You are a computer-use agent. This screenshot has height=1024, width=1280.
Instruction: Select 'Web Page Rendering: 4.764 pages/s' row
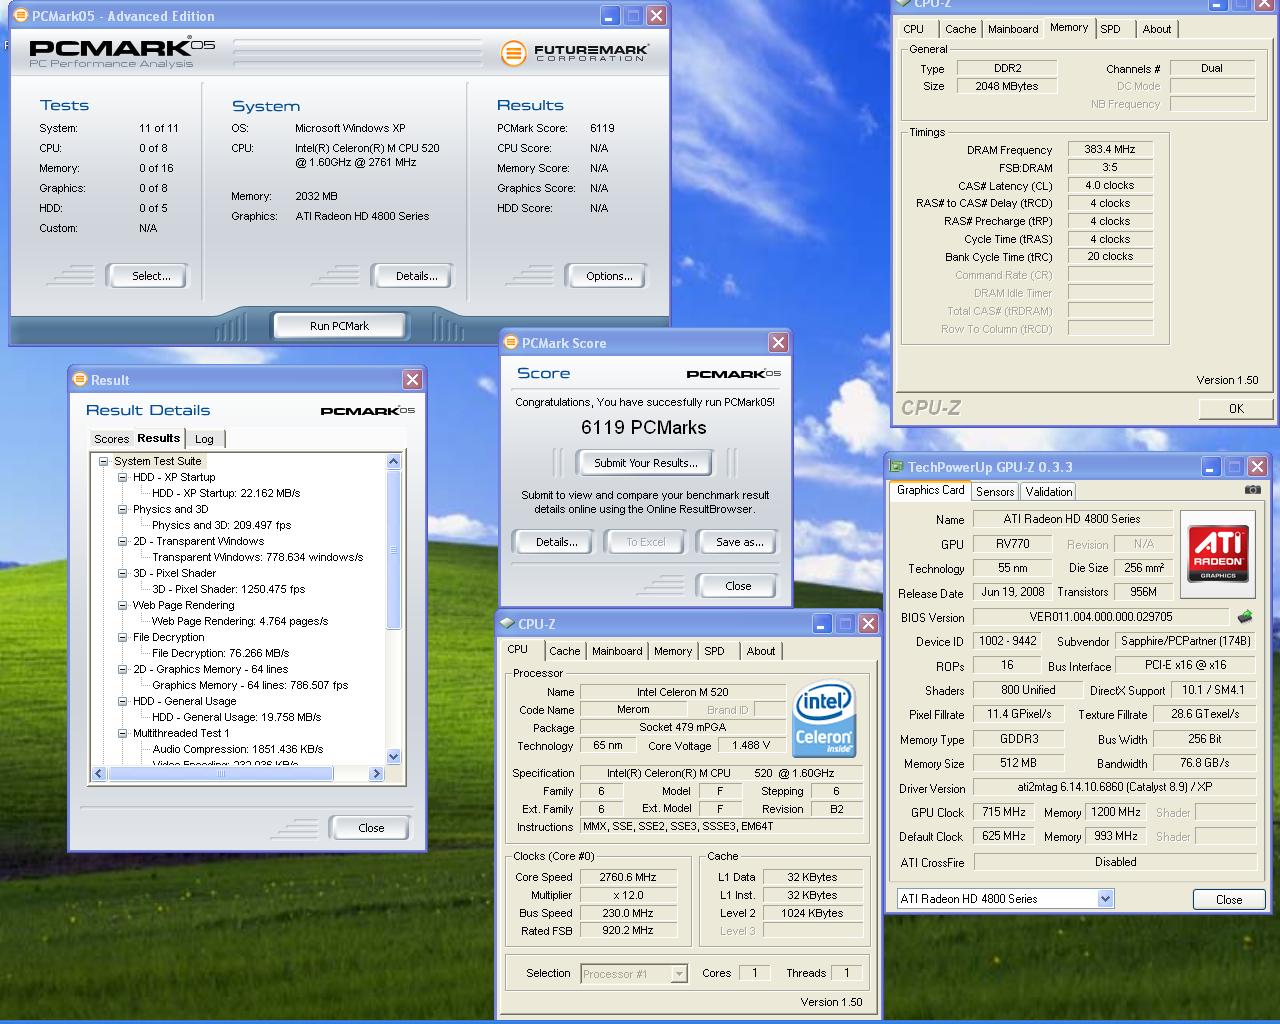click(x=239, y=621)
